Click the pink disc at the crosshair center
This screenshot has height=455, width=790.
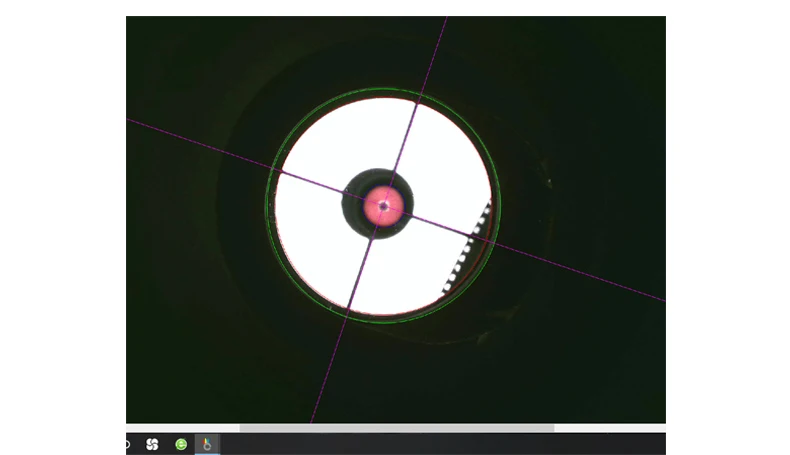click(383, 206)
